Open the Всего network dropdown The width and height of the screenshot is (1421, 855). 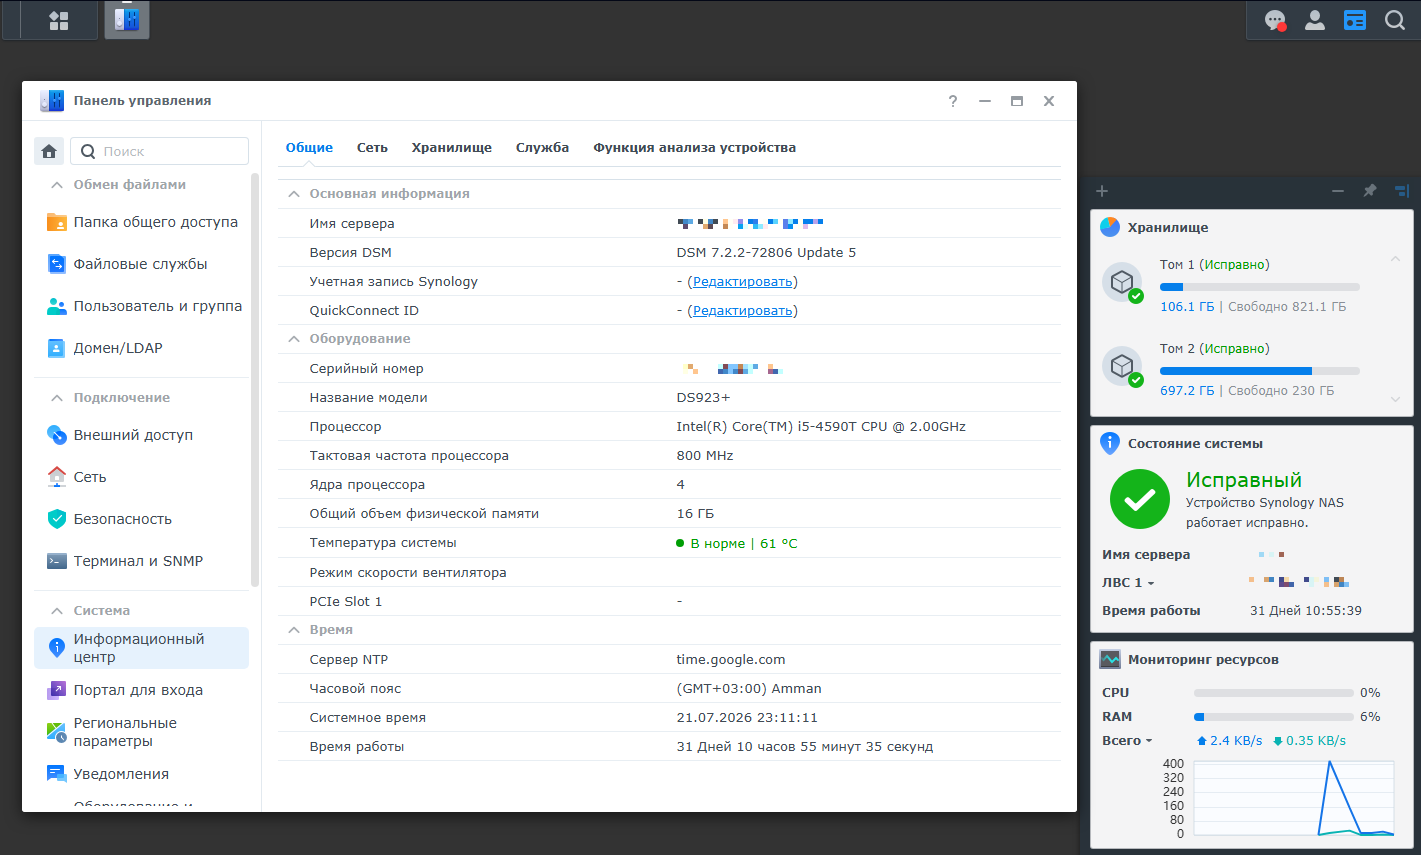tap(1127, 741)
